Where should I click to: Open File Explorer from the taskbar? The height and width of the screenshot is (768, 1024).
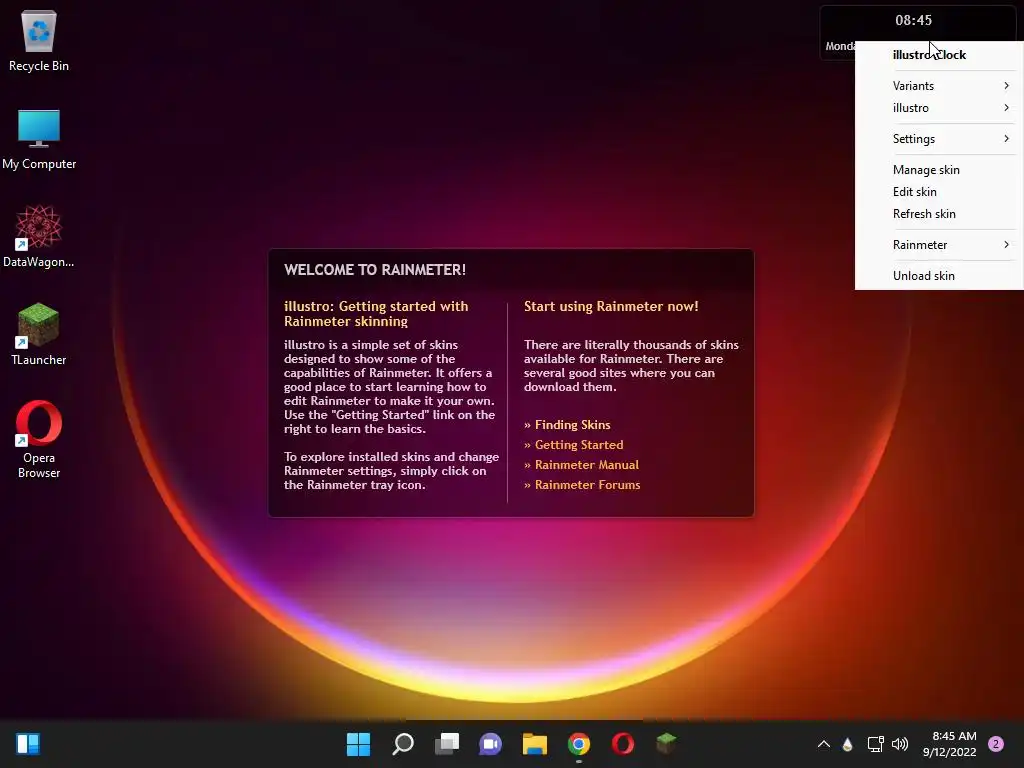534,744
